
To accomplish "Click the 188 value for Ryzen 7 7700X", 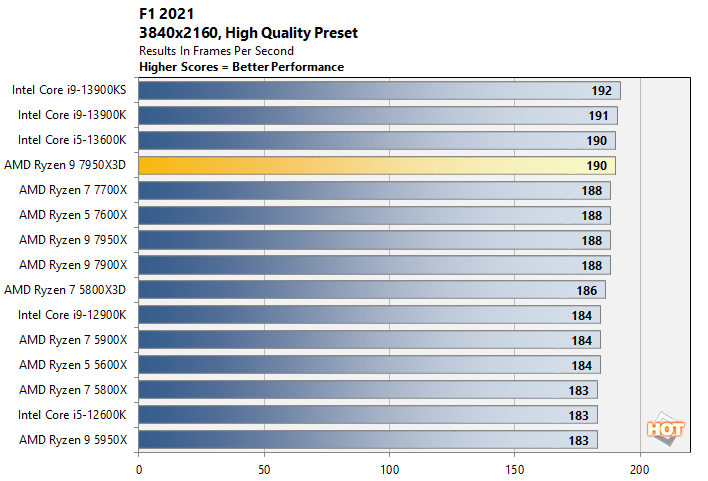I will [592, 191].
